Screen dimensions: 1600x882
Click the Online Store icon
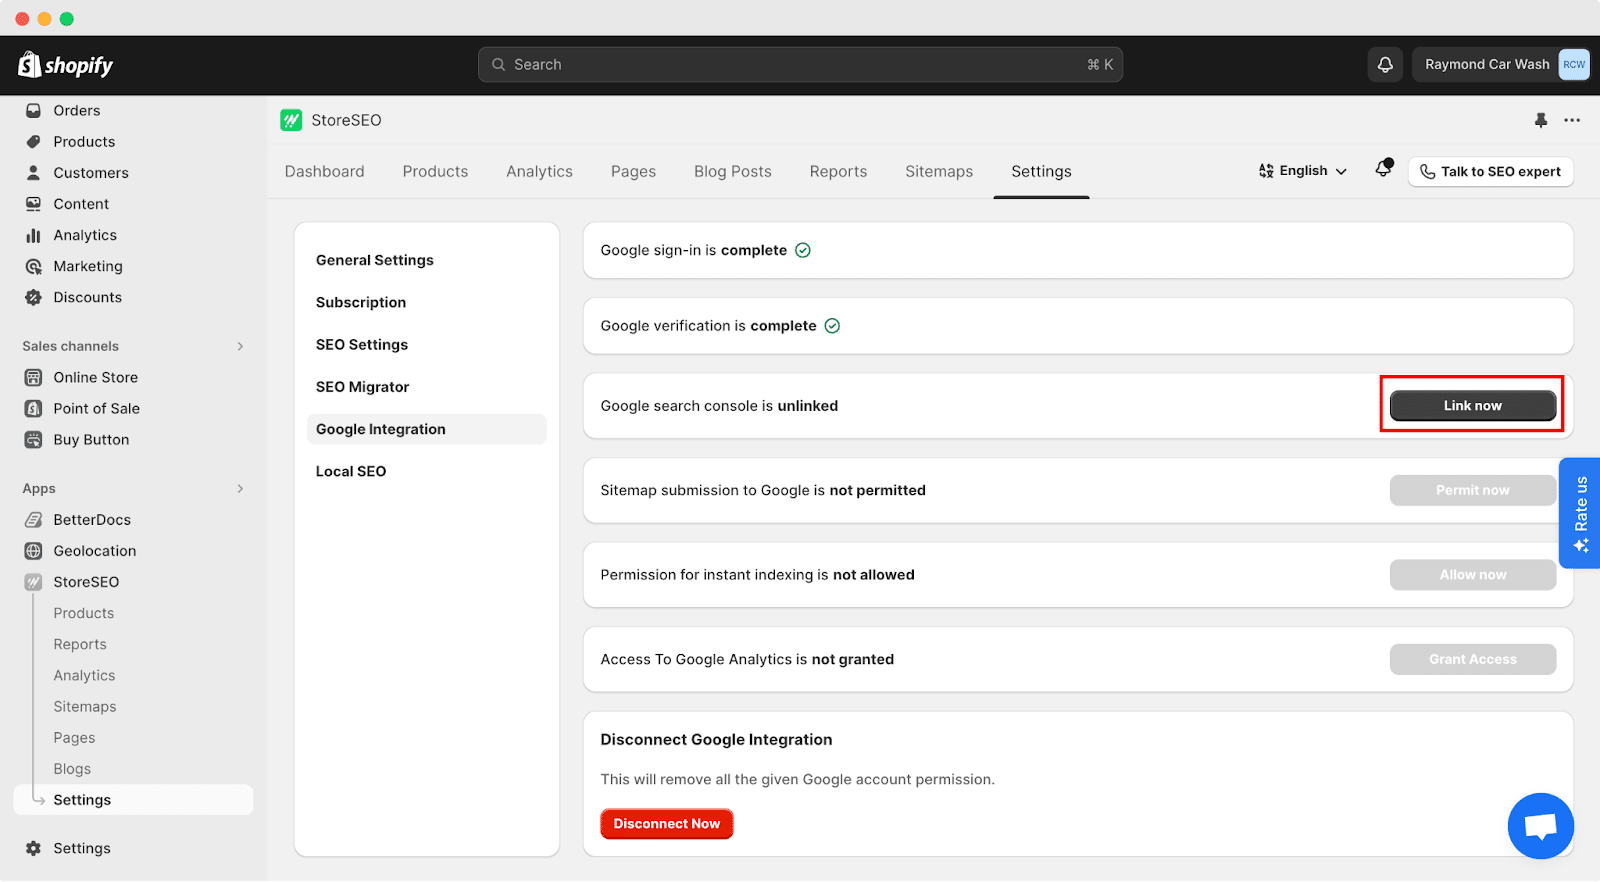pos(33,377)
